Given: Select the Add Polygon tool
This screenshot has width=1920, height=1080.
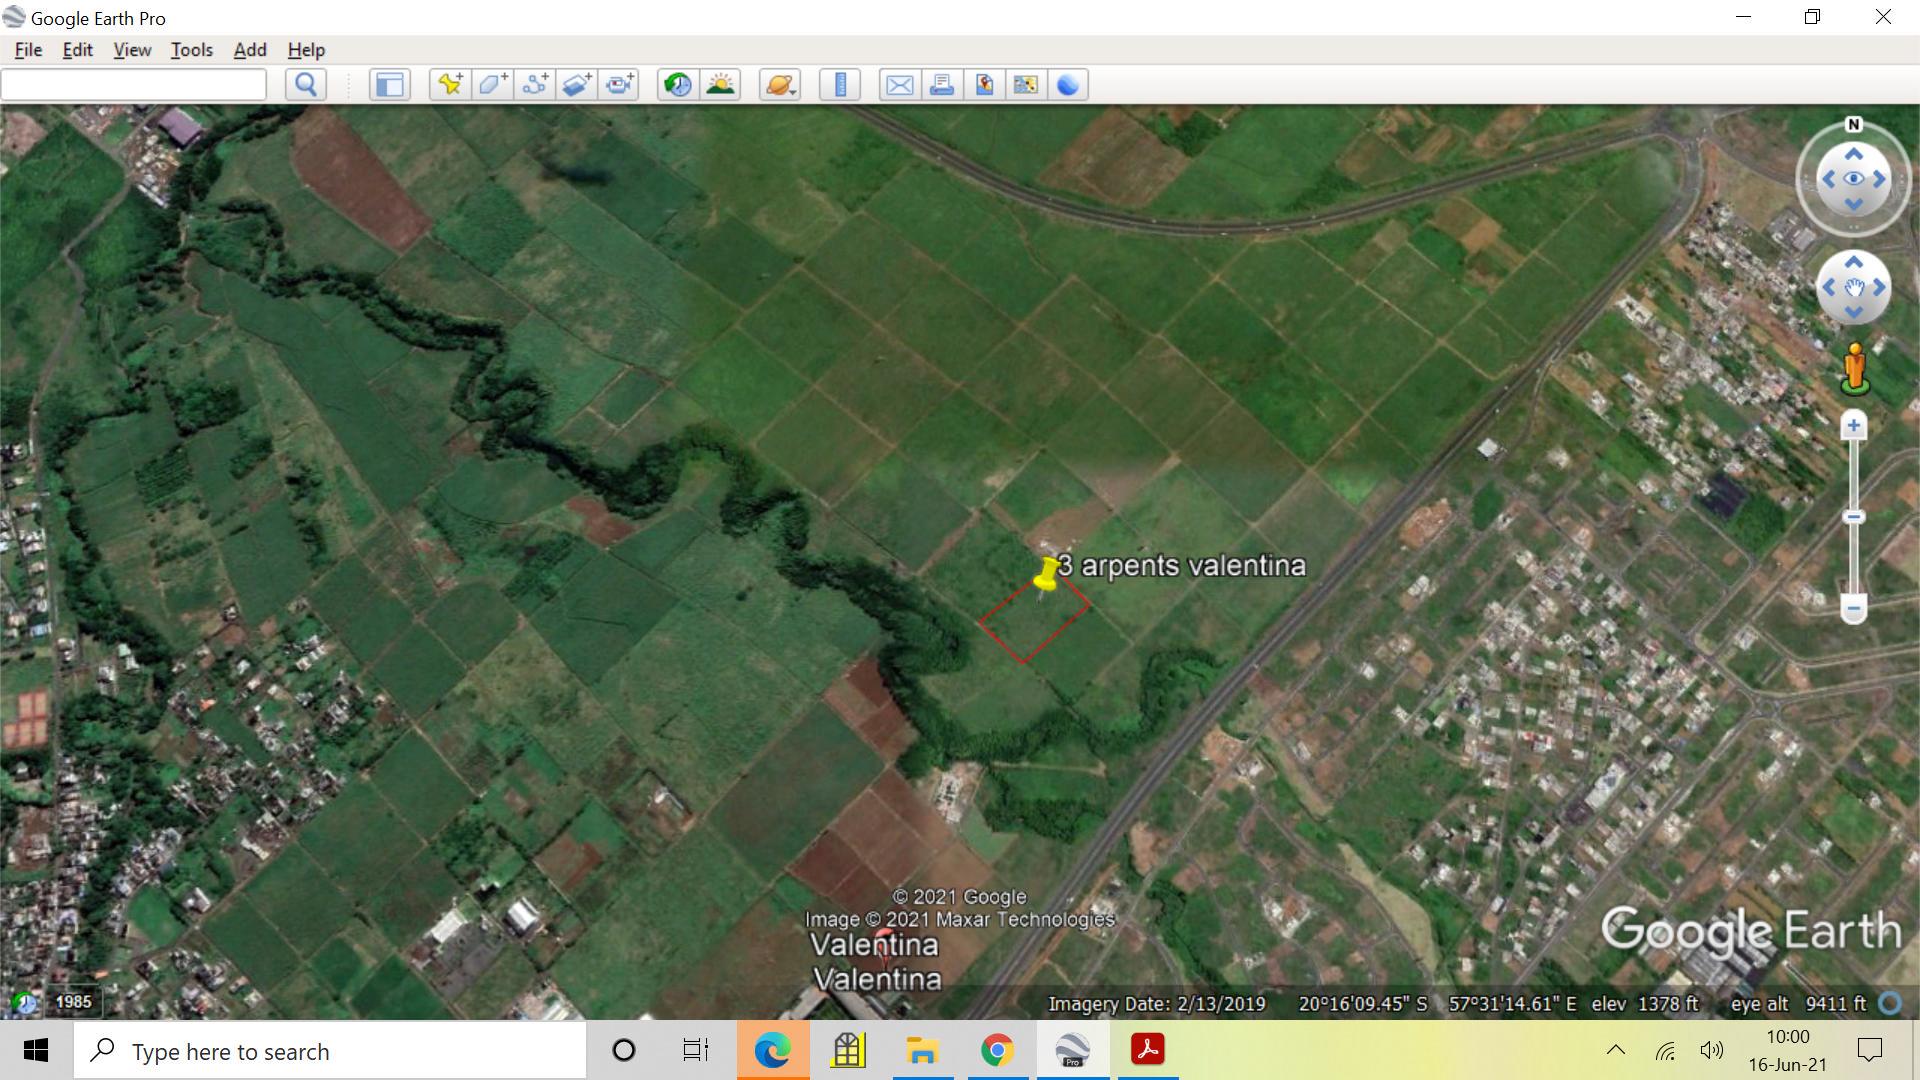Looking at the screenshot, I should [x=492, y=85].
